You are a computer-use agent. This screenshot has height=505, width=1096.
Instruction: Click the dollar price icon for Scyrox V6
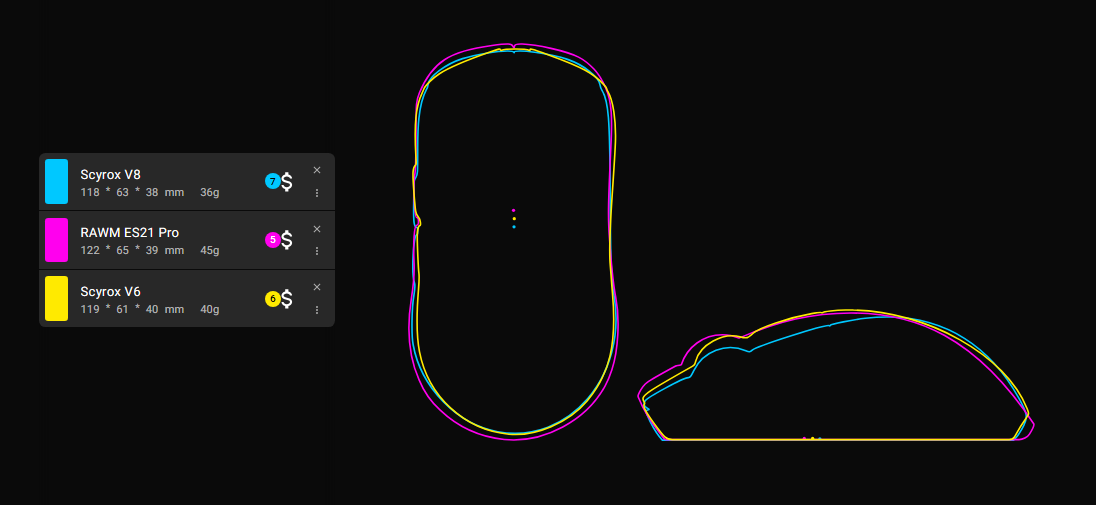click(x=287, y=299)
